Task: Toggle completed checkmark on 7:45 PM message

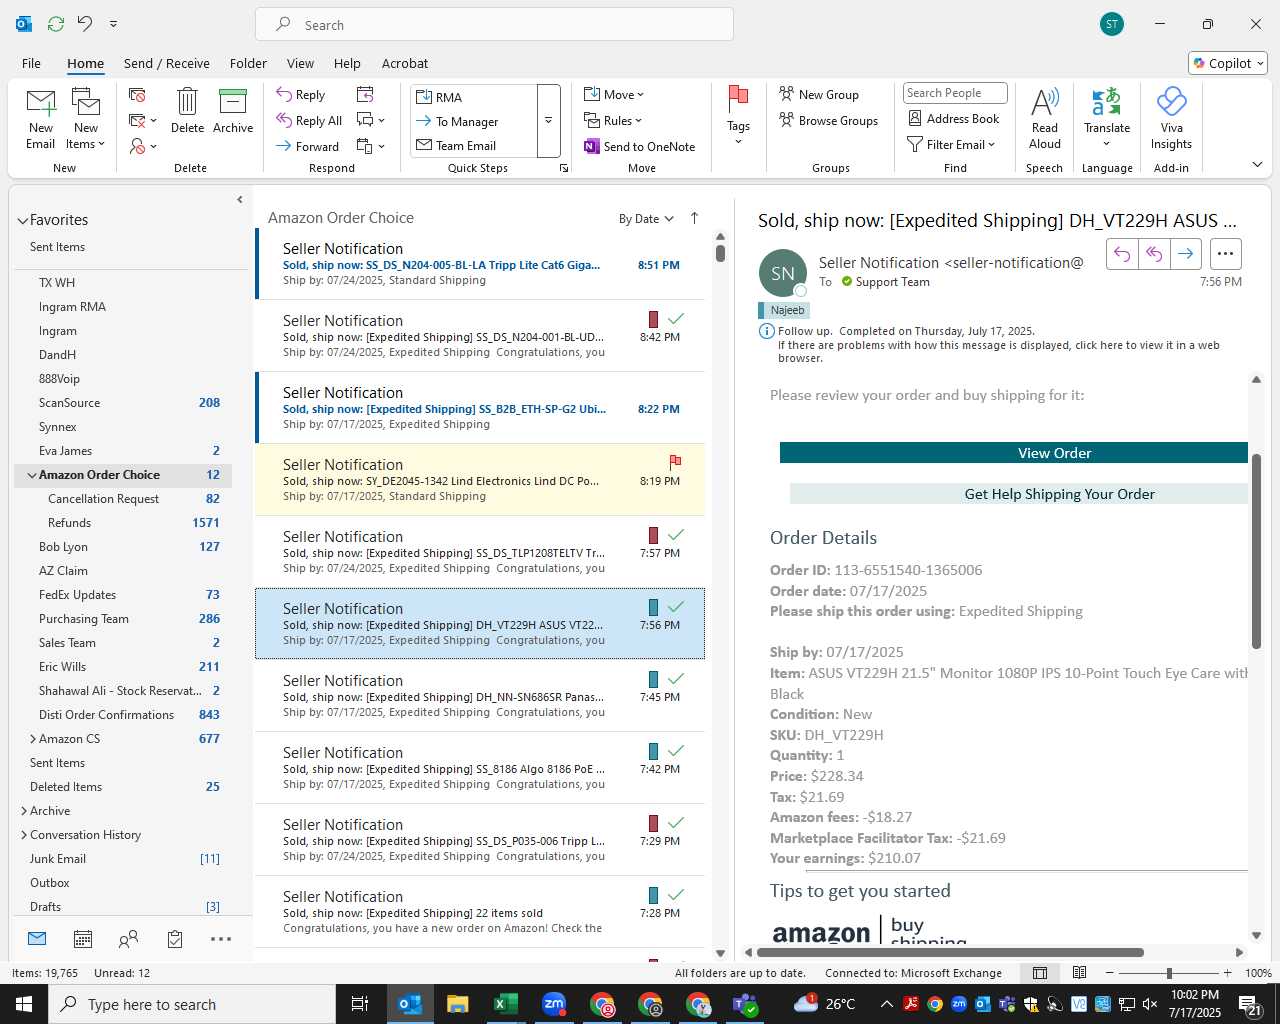Action: coord(676,679)
